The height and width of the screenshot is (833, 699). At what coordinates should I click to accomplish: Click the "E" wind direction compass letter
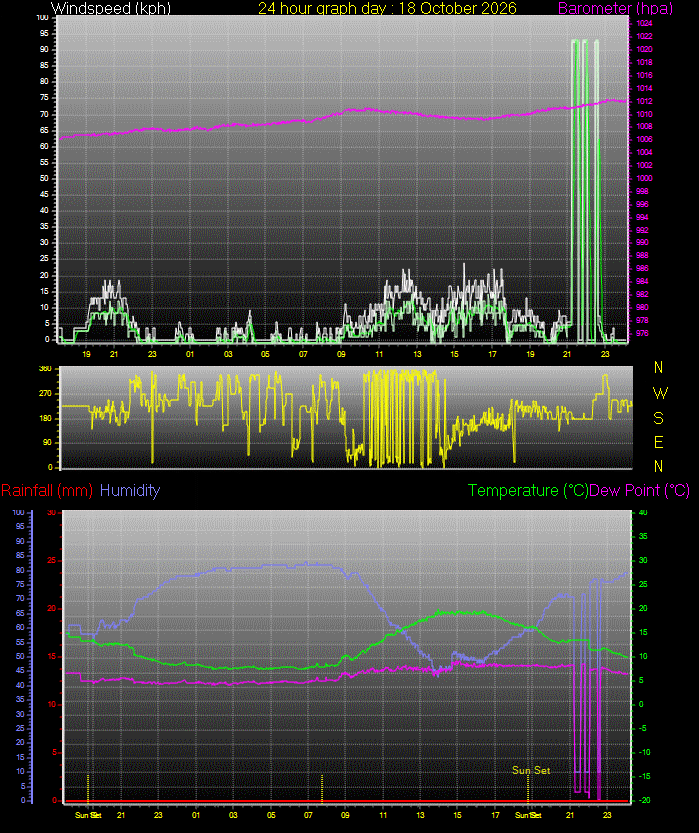pos(659,442)
